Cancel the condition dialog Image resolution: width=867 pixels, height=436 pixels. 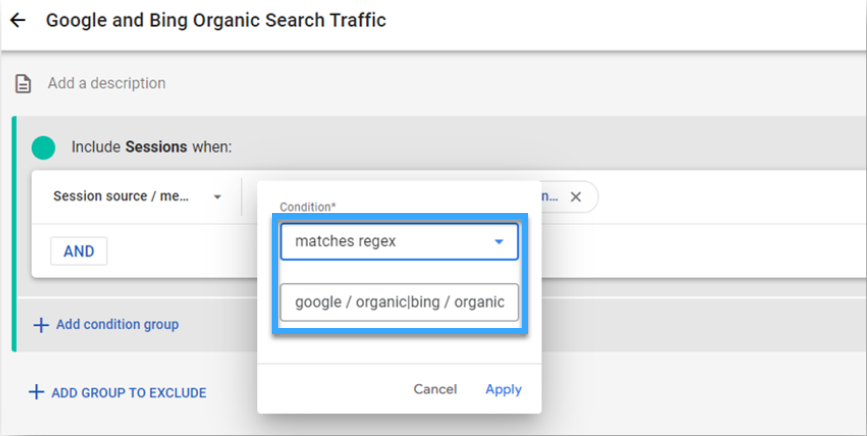pos(435,389)
